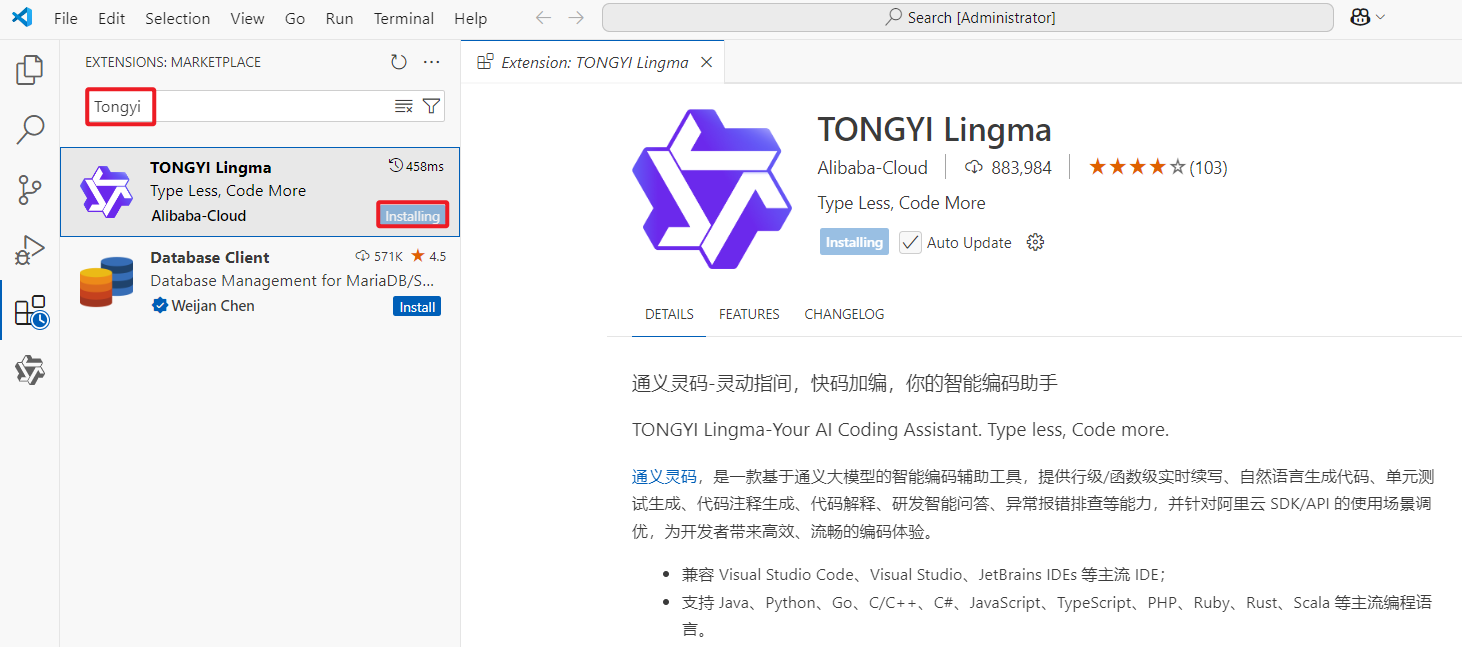Select the Extension: TONGYI Lingma tab

tap(594, 62)
